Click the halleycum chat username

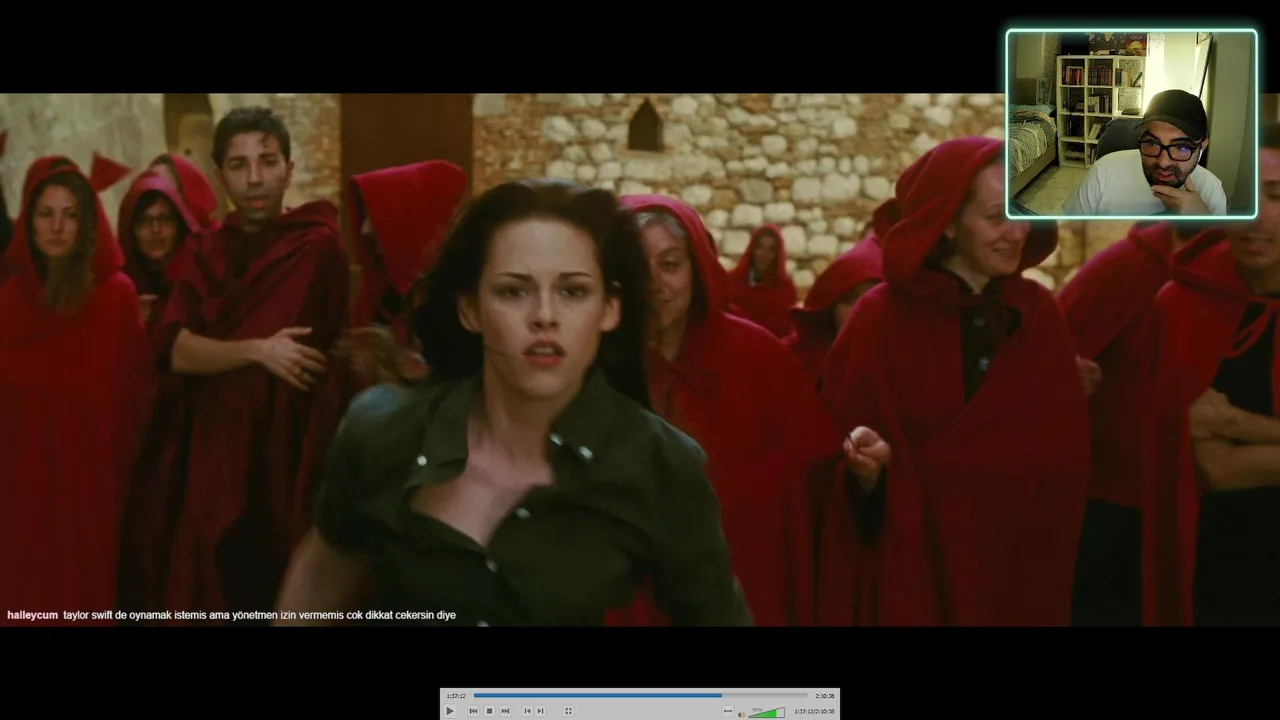click(32, 615)
